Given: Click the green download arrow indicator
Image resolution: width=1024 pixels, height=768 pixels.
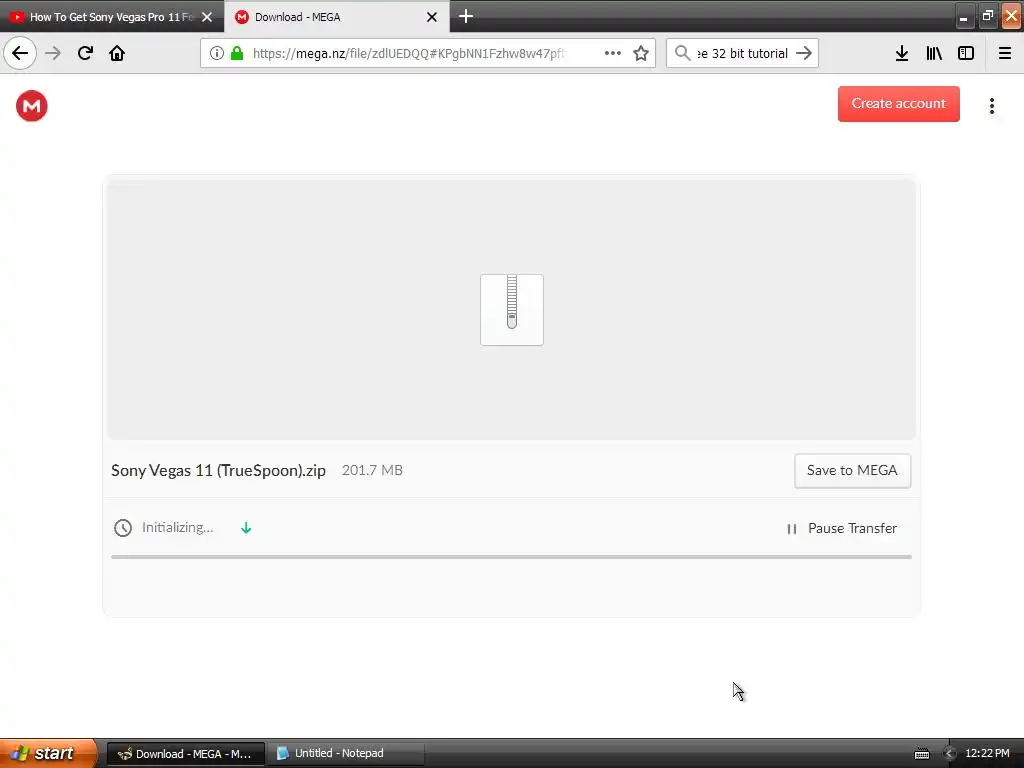Looking at the screenshot, I should point(246,528).
